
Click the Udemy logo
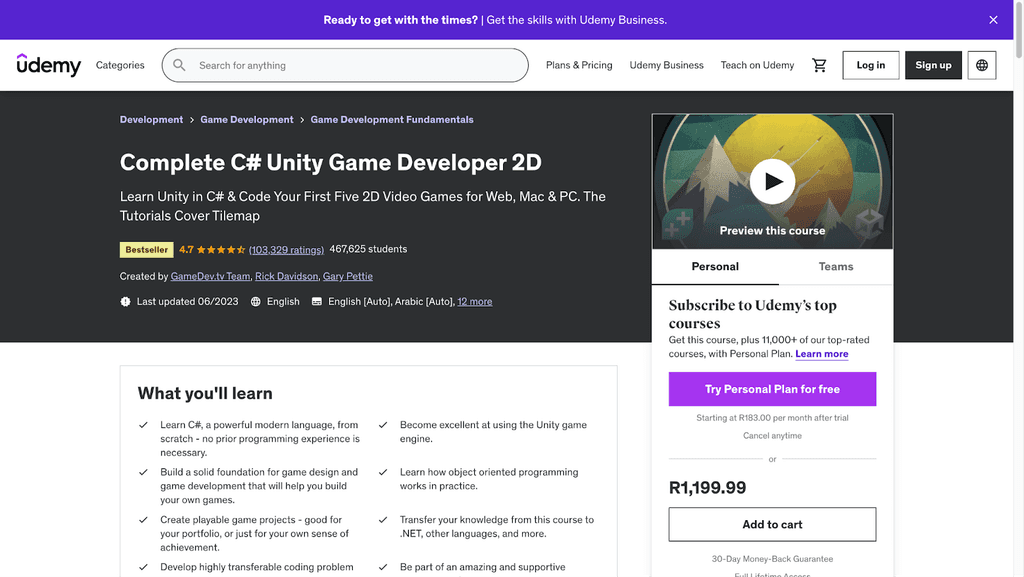pos(49,64)
